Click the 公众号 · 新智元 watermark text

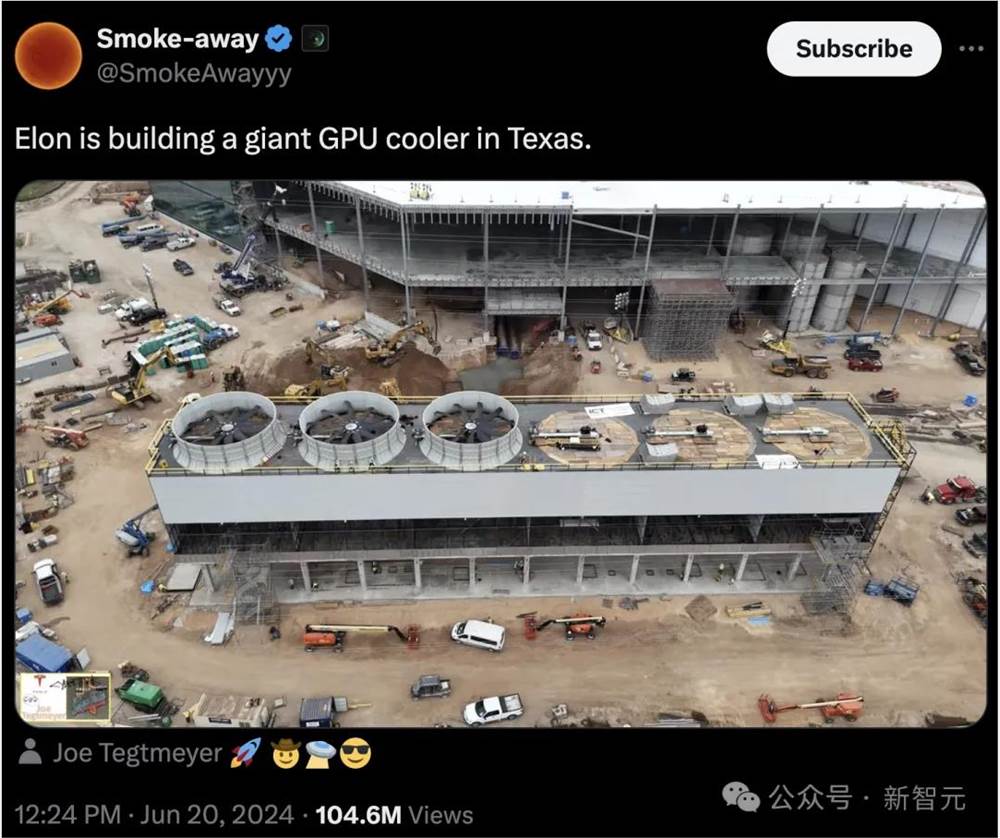coord(867,798)
